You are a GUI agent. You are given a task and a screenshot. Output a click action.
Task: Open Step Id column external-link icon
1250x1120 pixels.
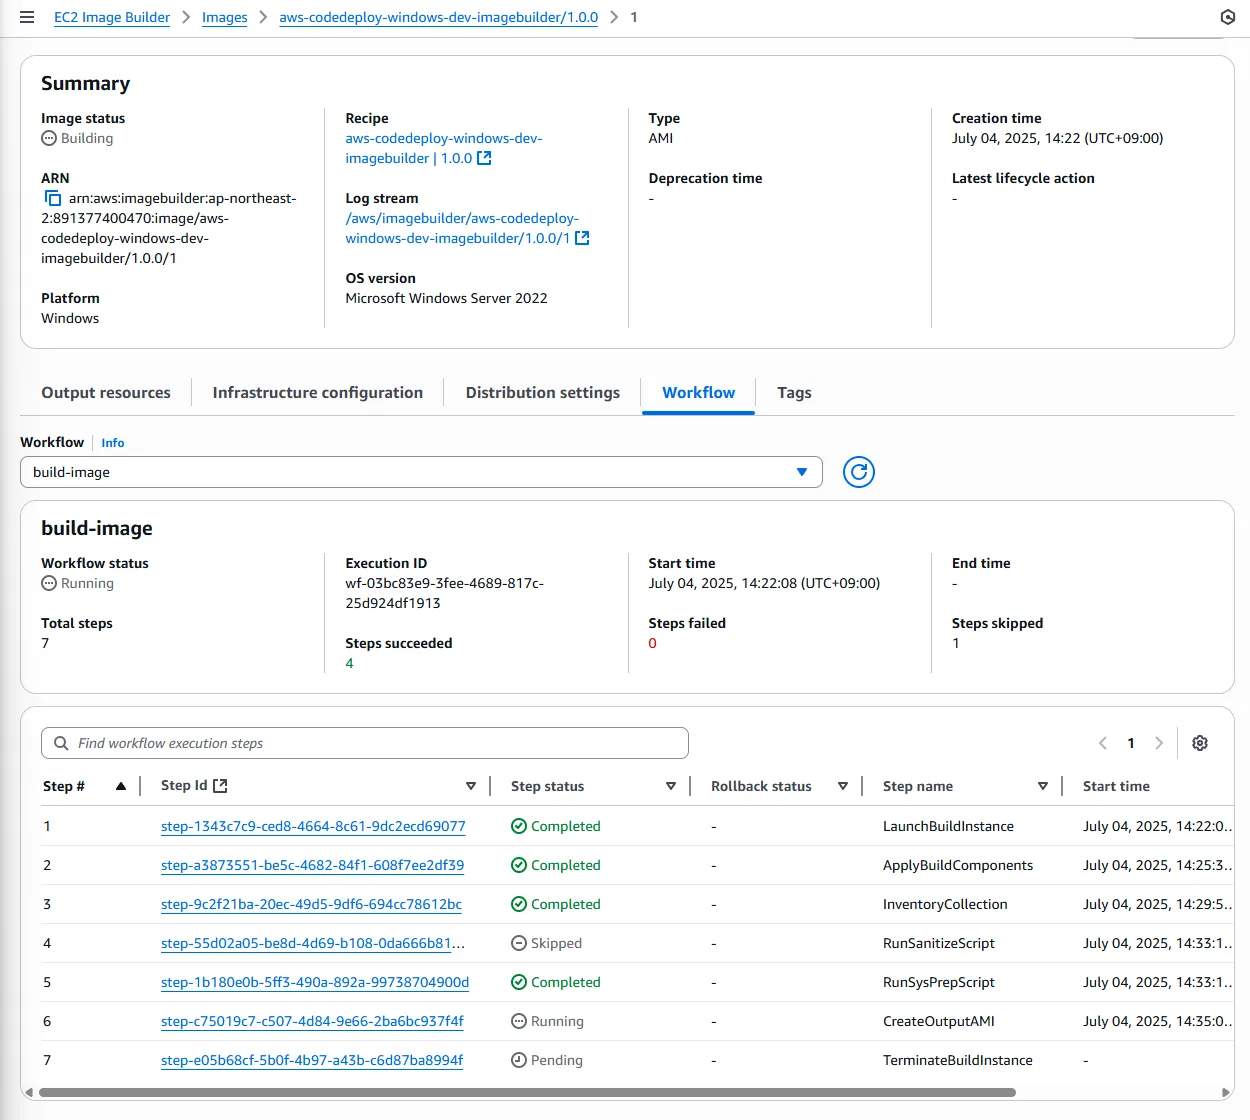tap(219, 784)
